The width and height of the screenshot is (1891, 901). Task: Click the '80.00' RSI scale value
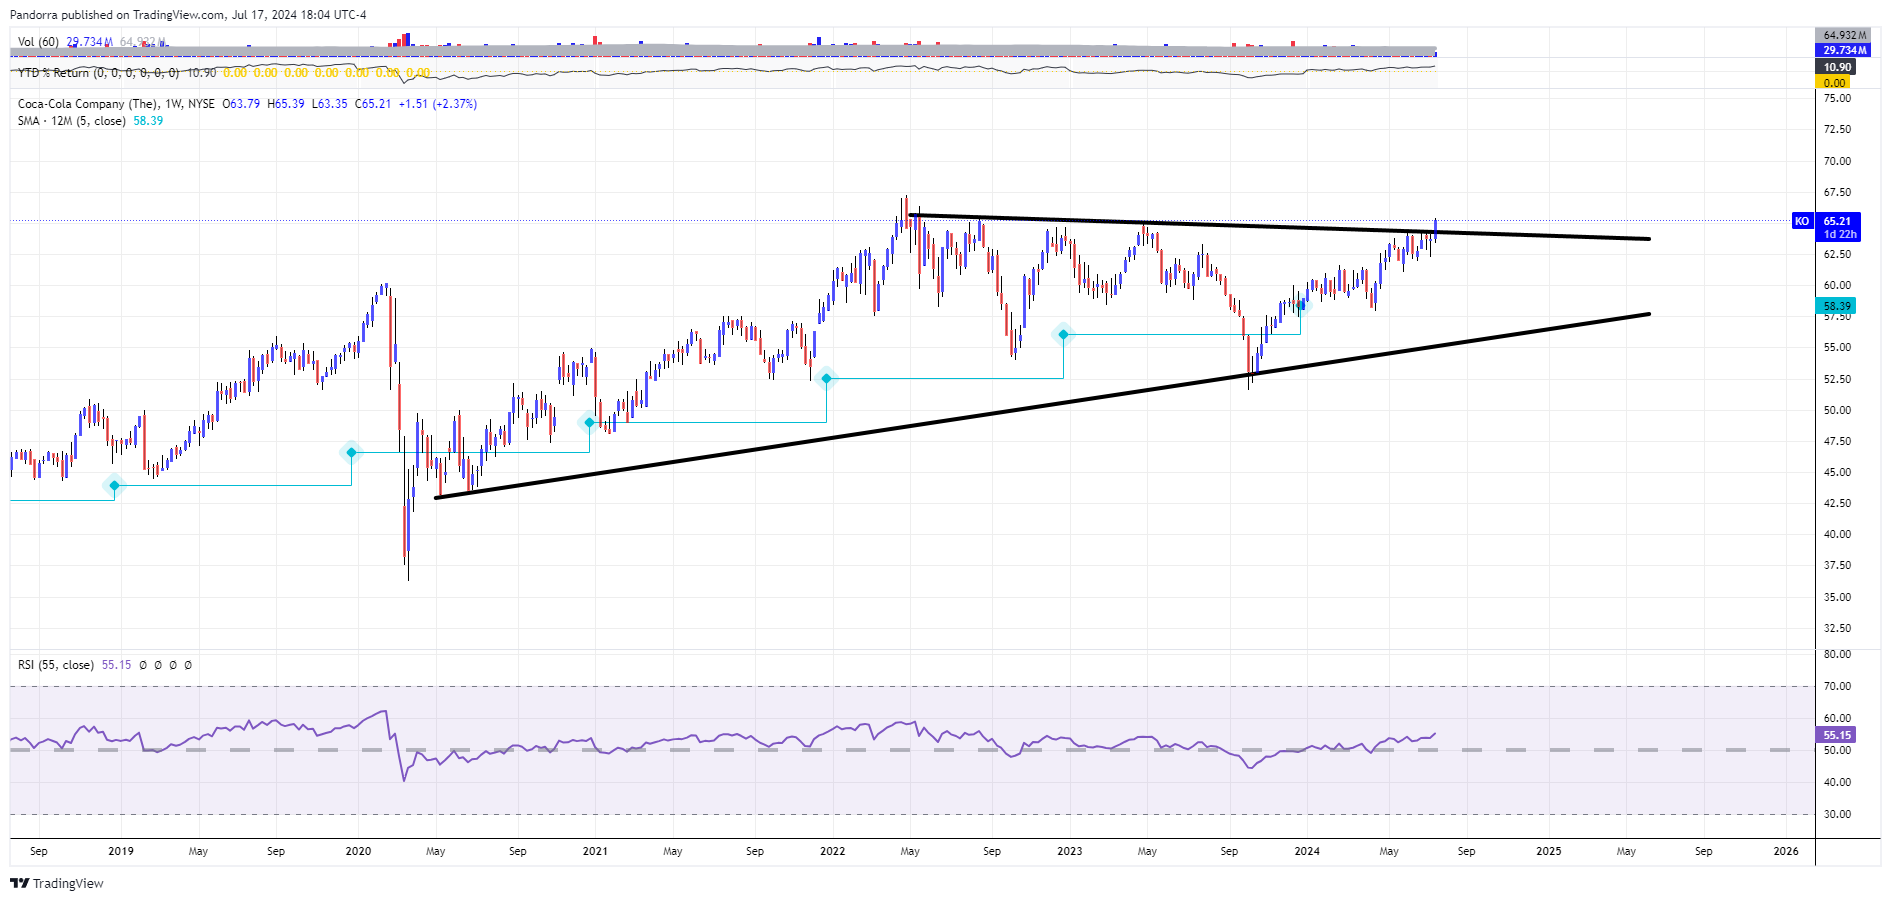(1837, 654)
